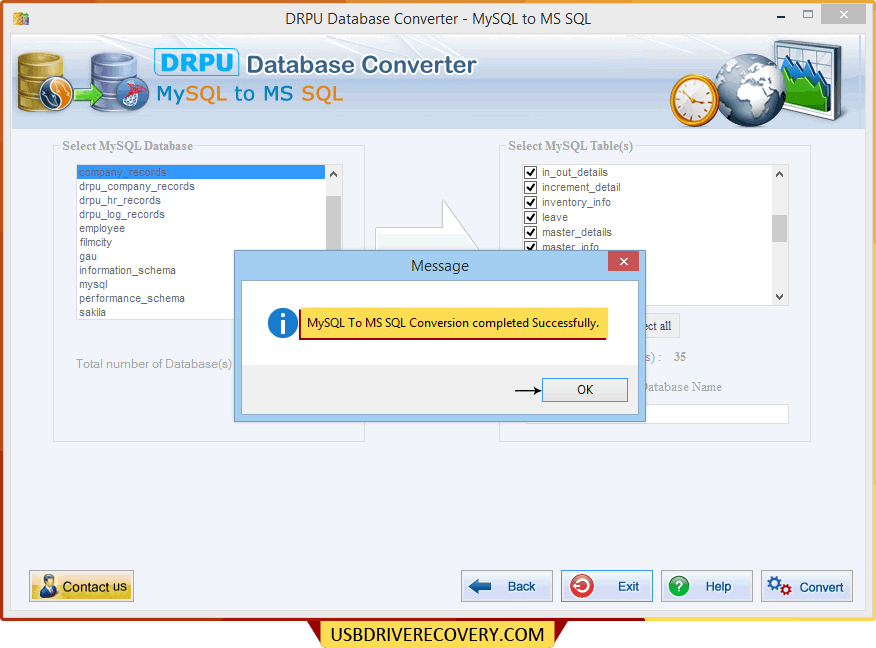Click the Contact us person icon

click(49, 586)
